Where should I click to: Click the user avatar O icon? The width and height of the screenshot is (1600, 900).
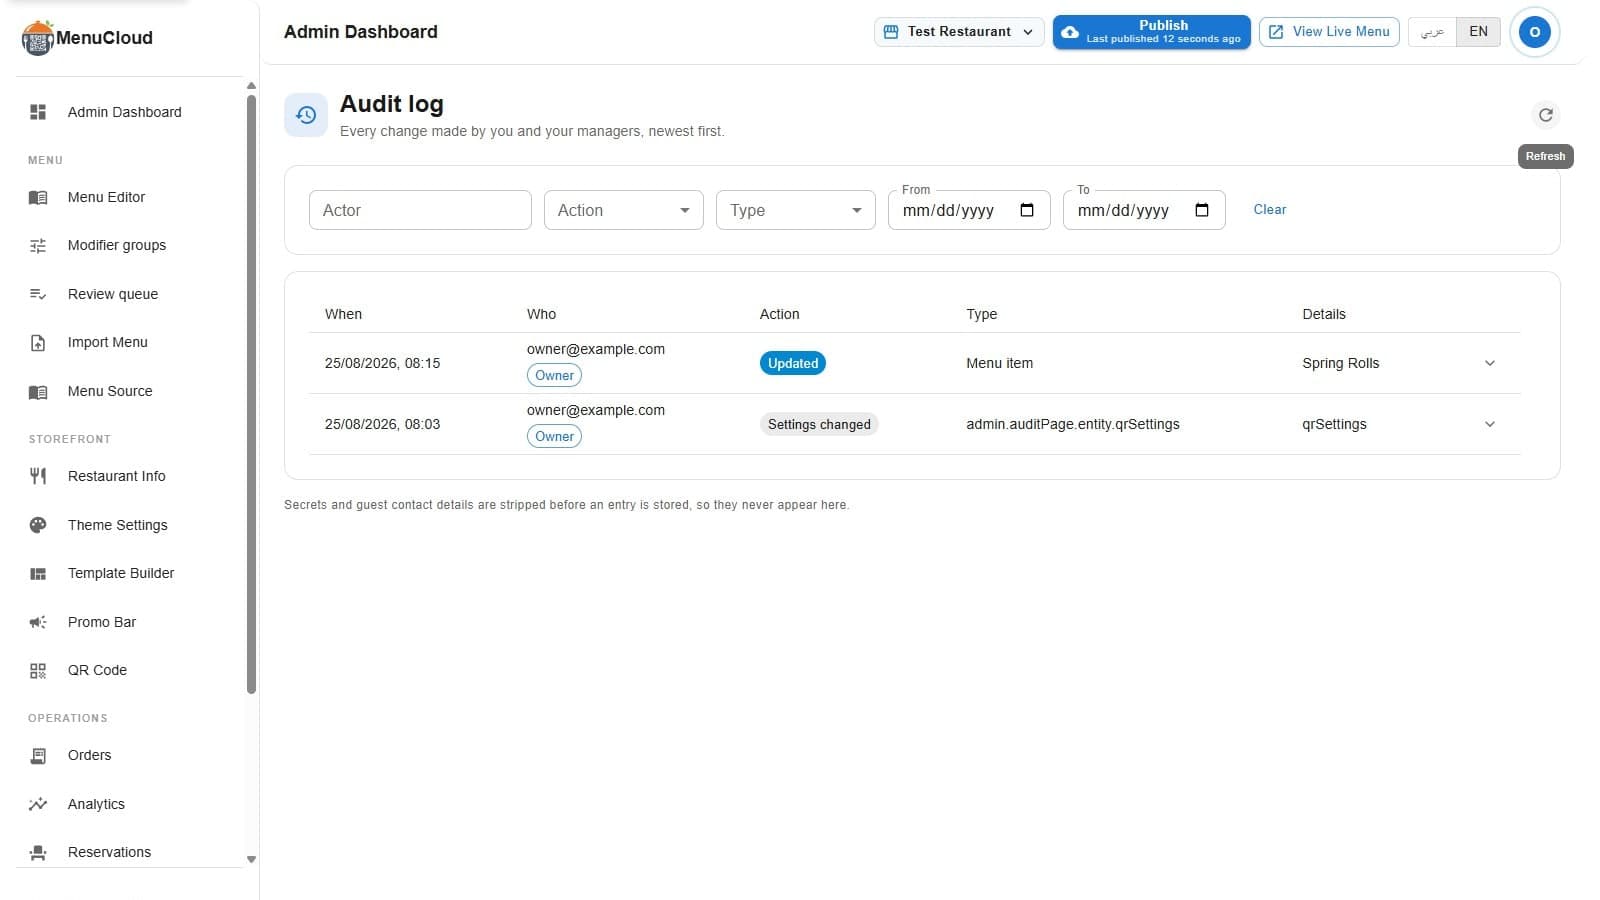[1535, 32]
